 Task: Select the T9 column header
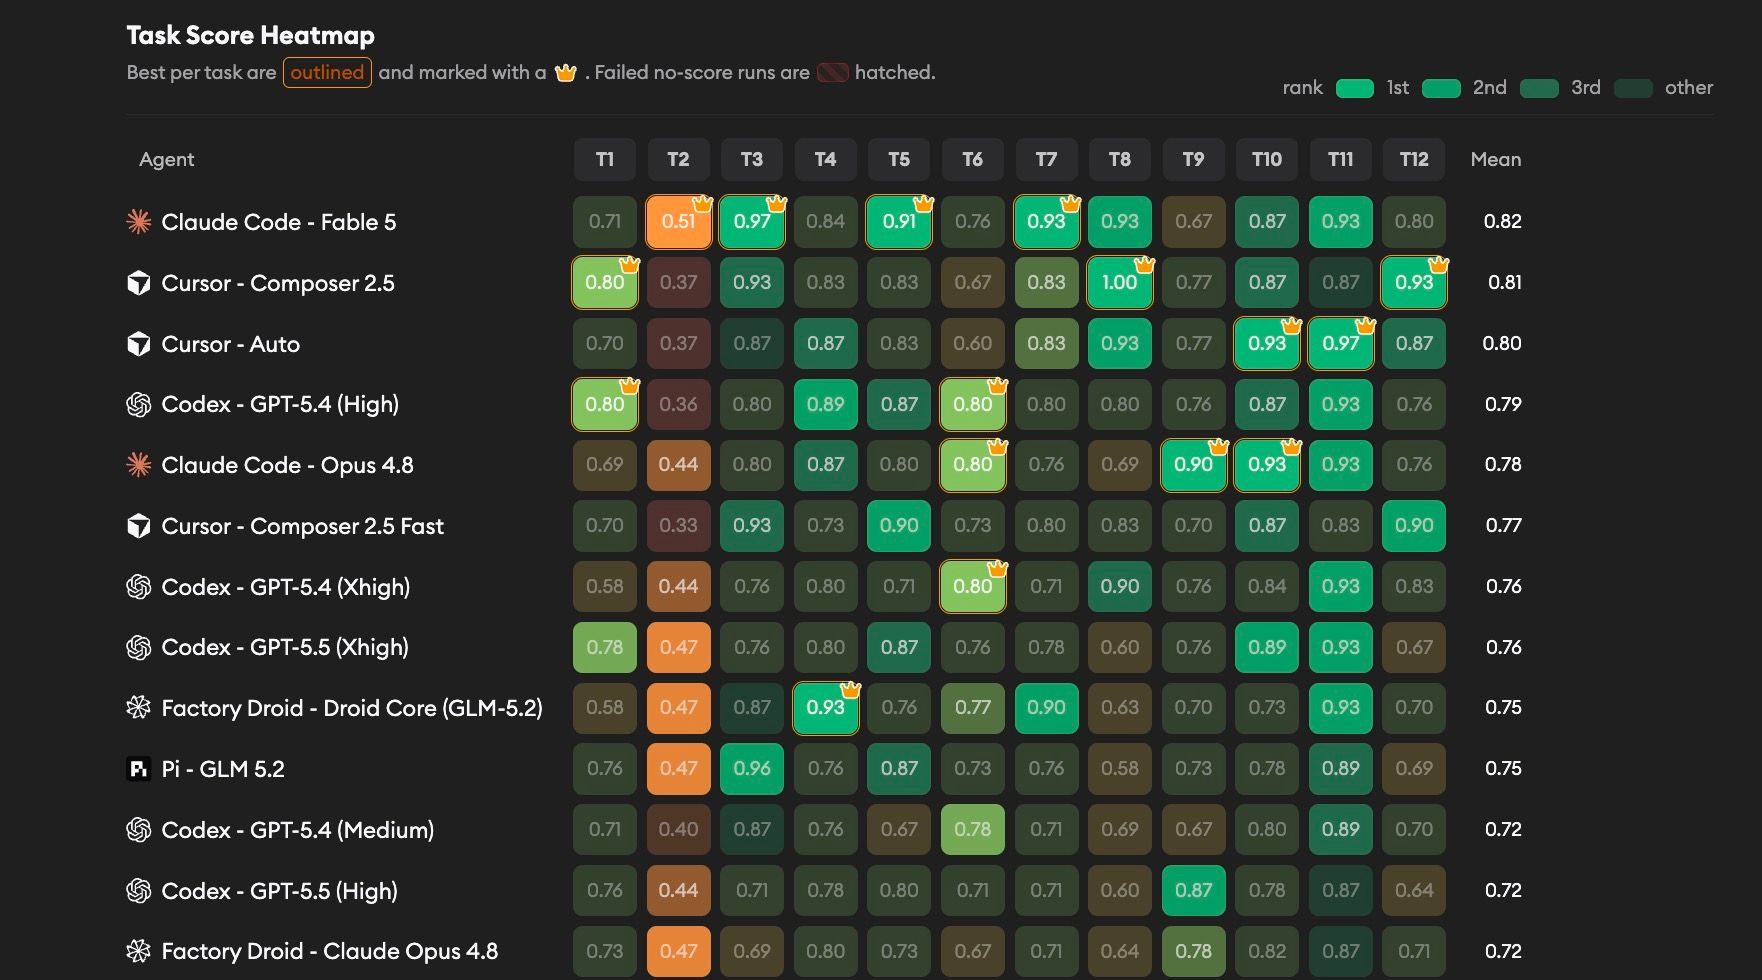pyautogui.click(x=1193, y=159)
